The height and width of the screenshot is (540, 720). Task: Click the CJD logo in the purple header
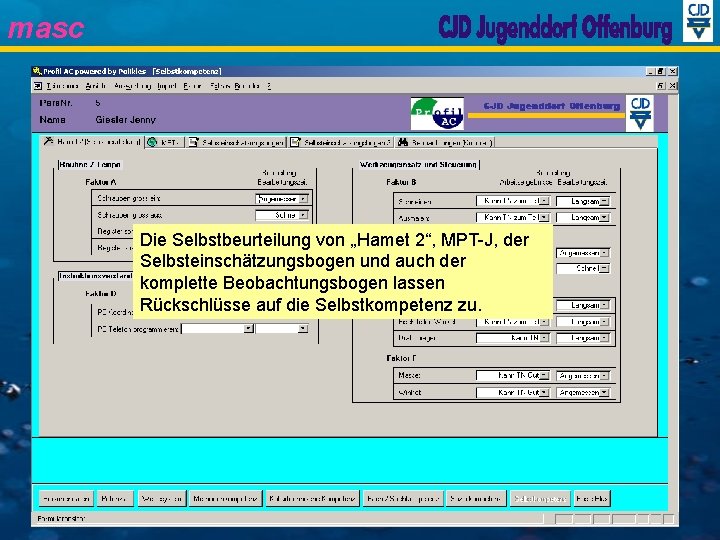(640, 113)
